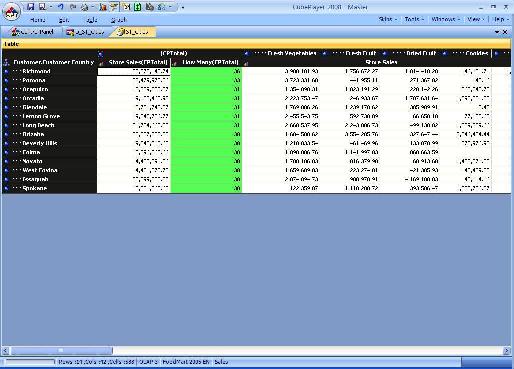Expand the Richmond row
This screenshot has width=514, height=369.
6,71
